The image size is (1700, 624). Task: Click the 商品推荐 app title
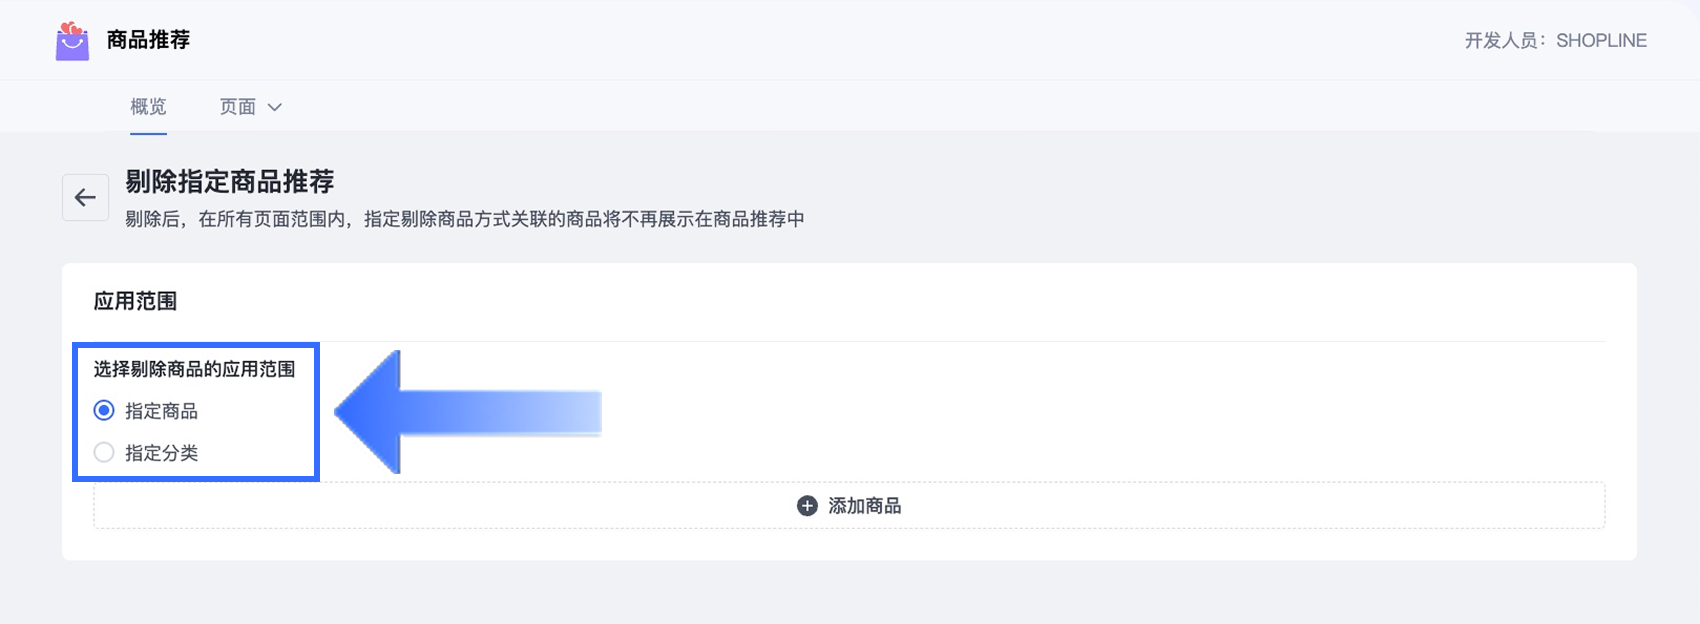pos(148,40)
